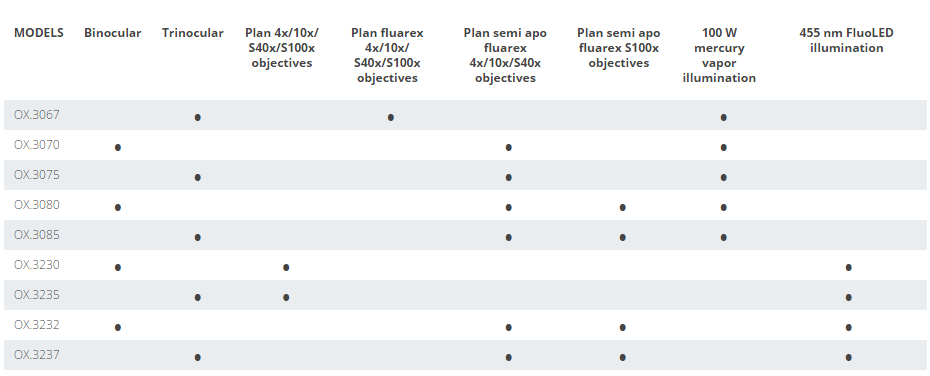Click the Binocular column header

pos(113,33)
